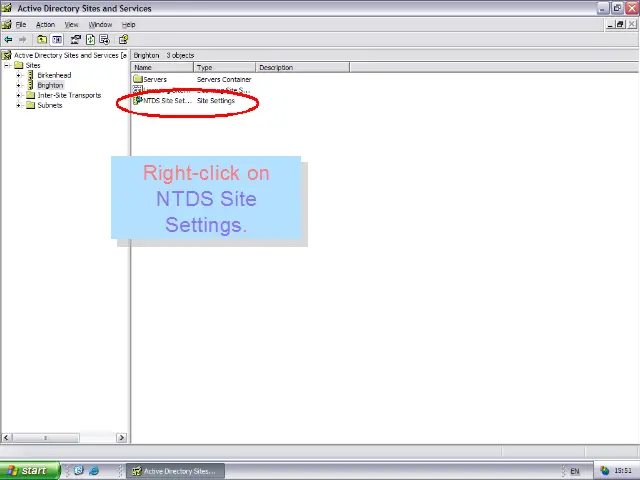Screen dimensions: 640x480
Task: Click the taskbar clock showing 15:51
Action: (x=623, y=471)
